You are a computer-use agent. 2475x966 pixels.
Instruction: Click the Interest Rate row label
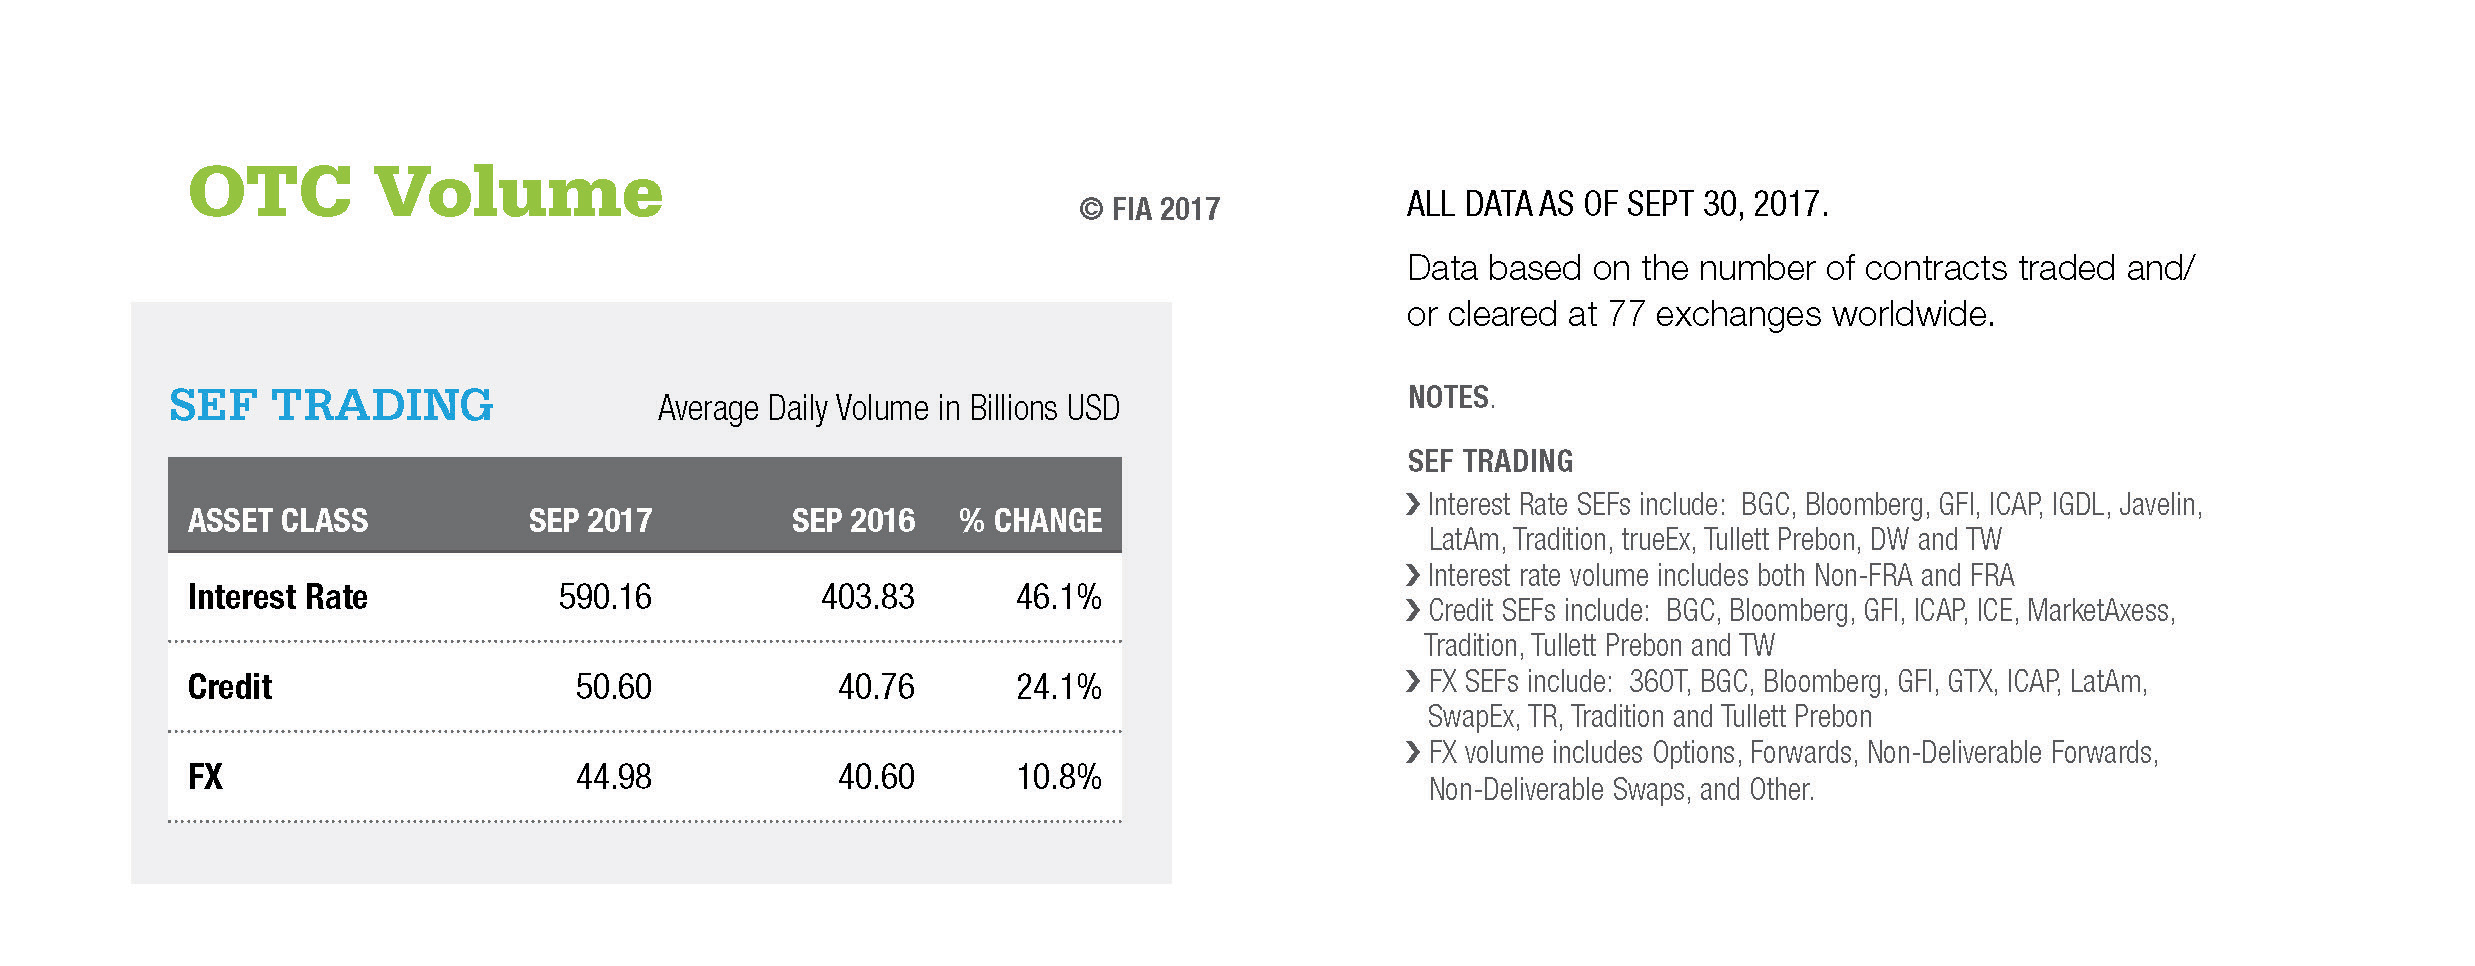pyautogui.click(x=278, y=597)
